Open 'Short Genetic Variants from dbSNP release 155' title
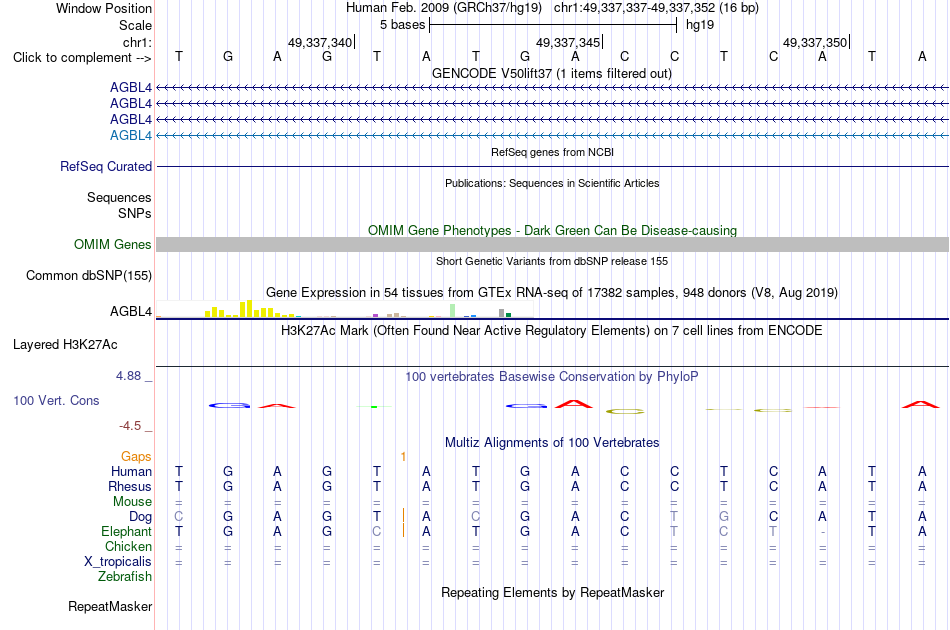The height and width of the screenshot is (630, 950). pos(552,261)
